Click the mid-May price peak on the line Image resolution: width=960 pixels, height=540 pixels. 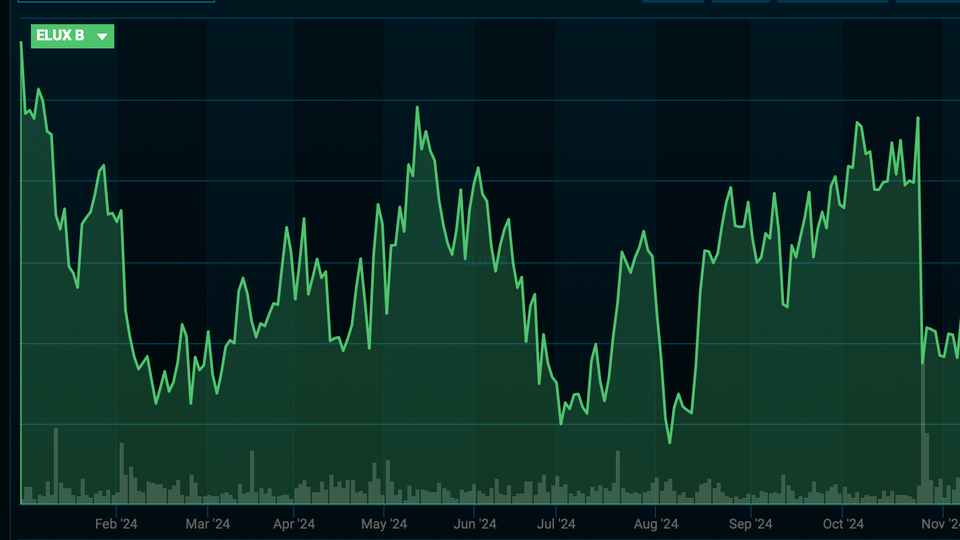click(x=417, y=107)
